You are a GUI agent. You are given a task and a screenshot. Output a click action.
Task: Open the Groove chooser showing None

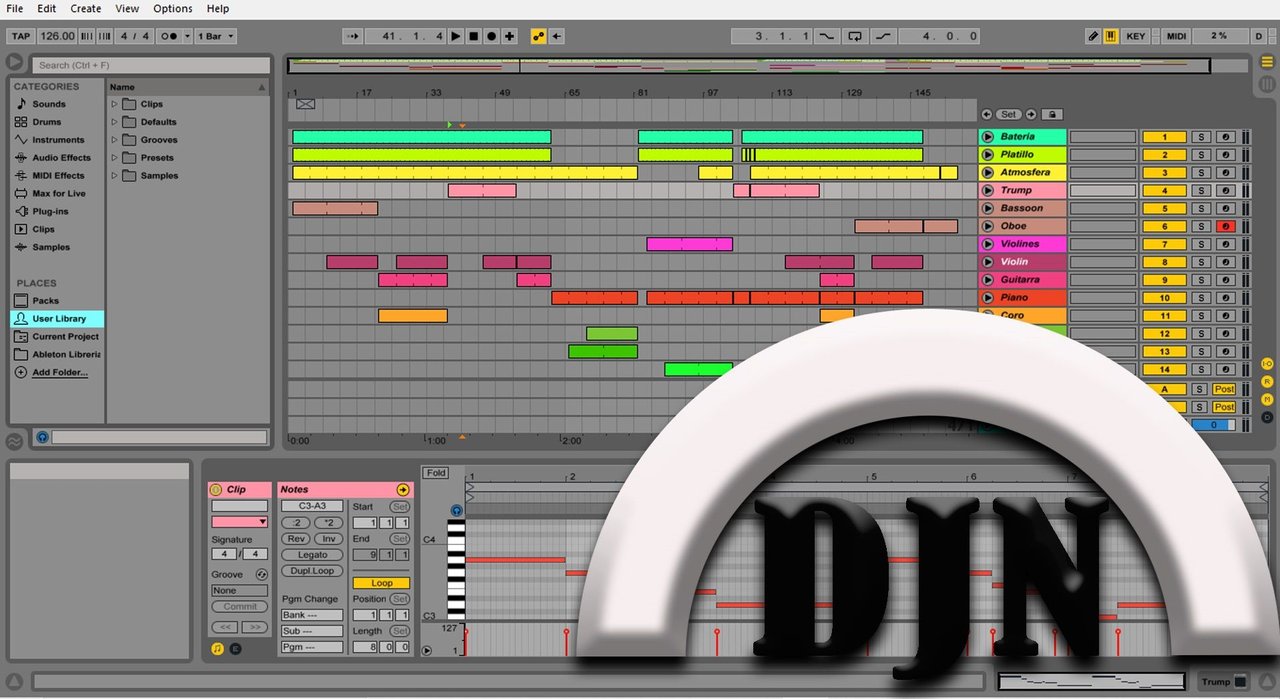[239, 591]
